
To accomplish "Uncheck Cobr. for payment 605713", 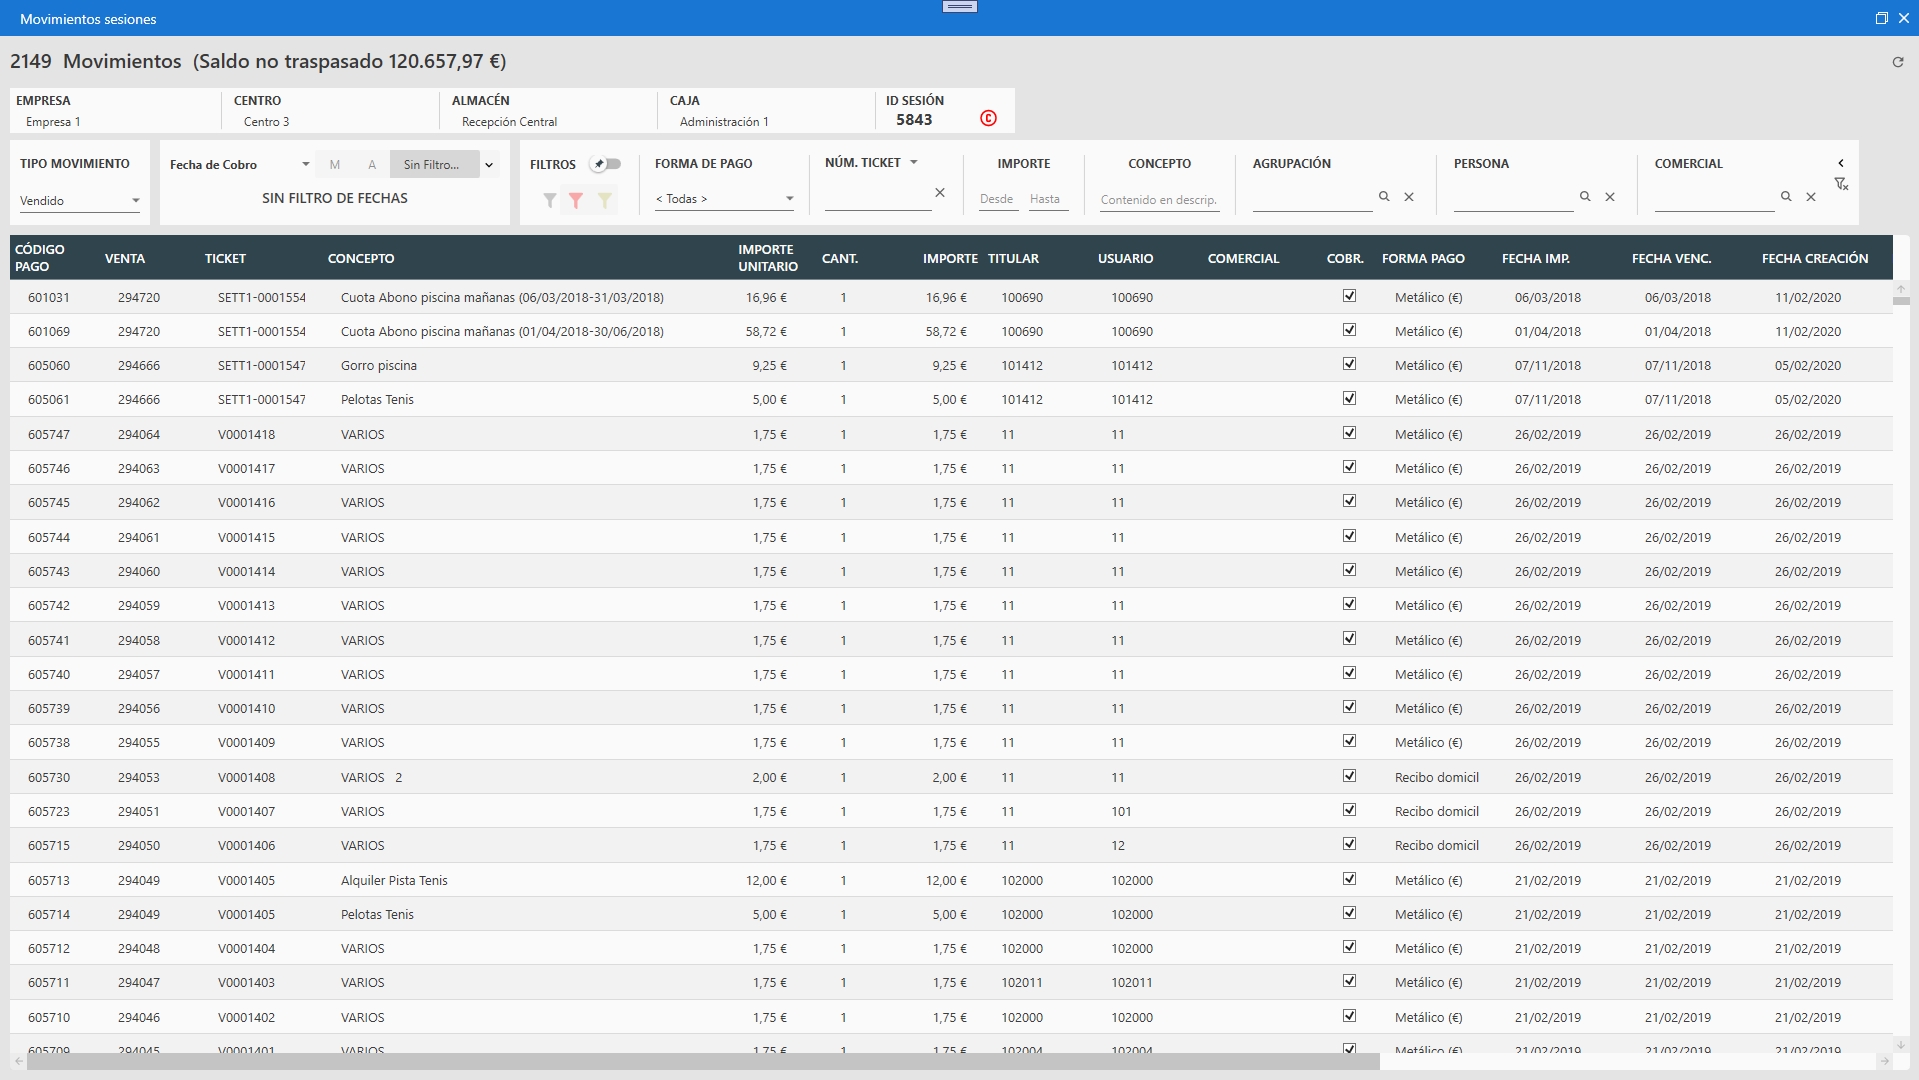I will tap(1349, 879).
